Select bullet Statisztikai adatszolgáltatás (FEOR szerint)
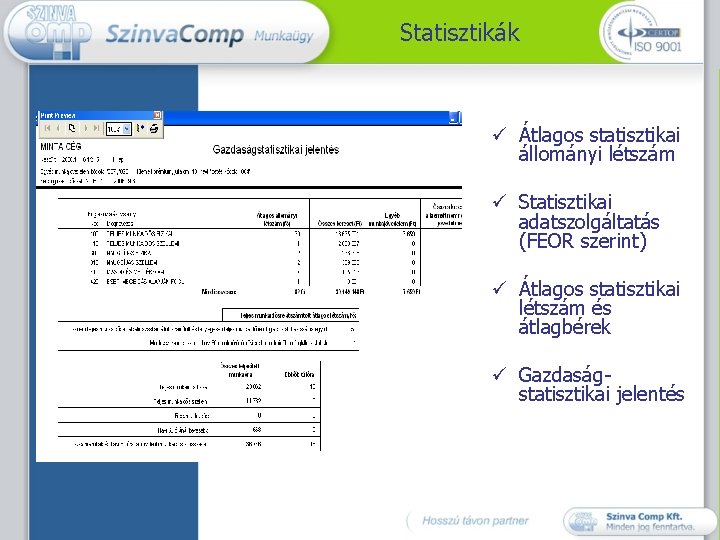The height and width of the screenshot is (540, 720). [589, 221]
